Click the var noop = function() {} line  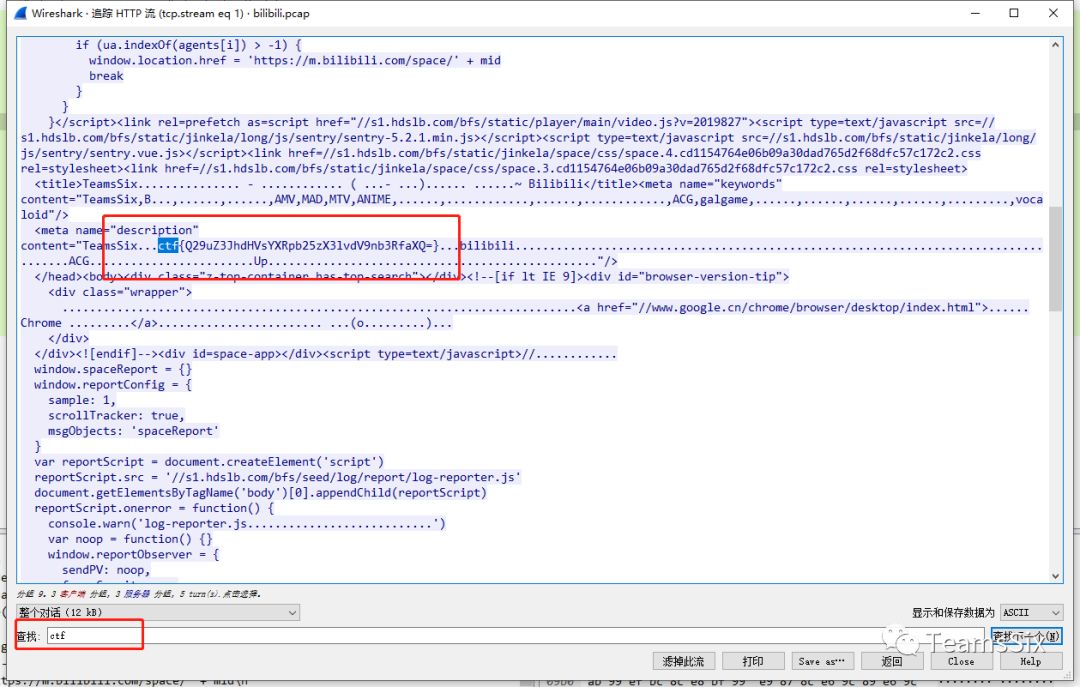click(x=130, y=539)
